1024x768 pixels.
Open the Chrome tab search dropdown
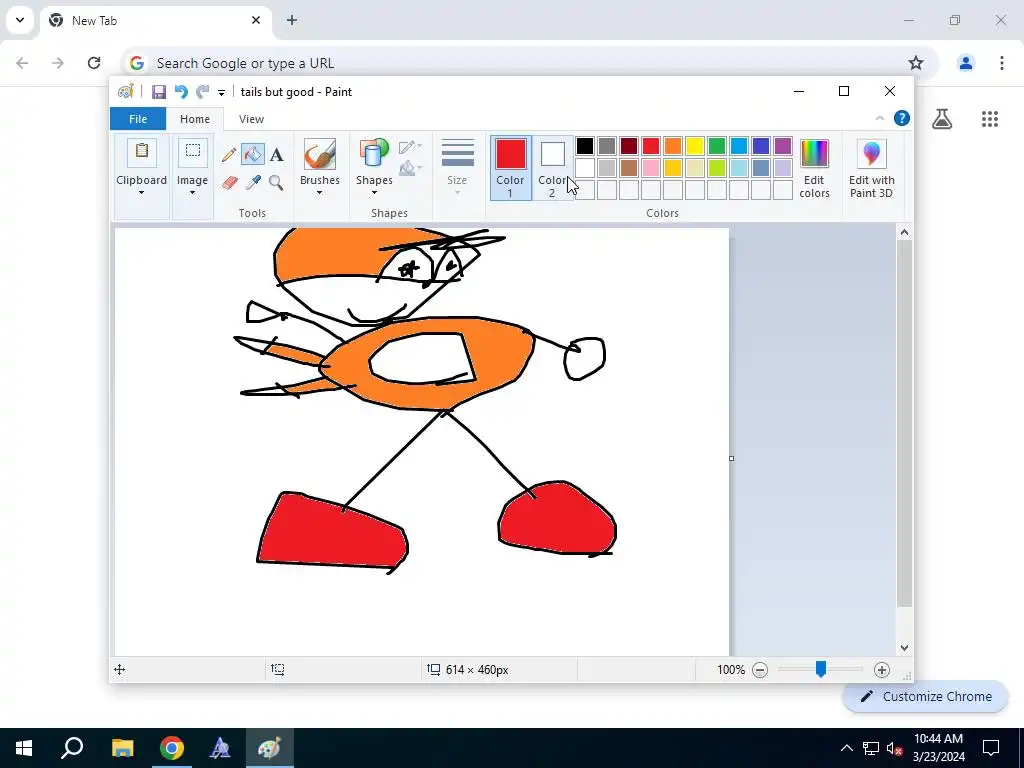pyautogui.click(x=20, y=20)
